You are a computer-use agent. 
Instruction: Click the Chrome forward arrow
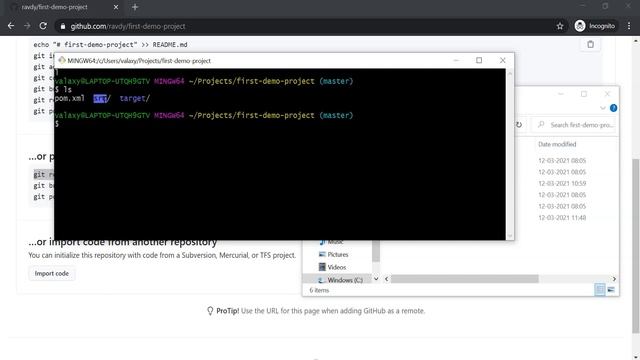pyautogui.click(x=27, y=26)
